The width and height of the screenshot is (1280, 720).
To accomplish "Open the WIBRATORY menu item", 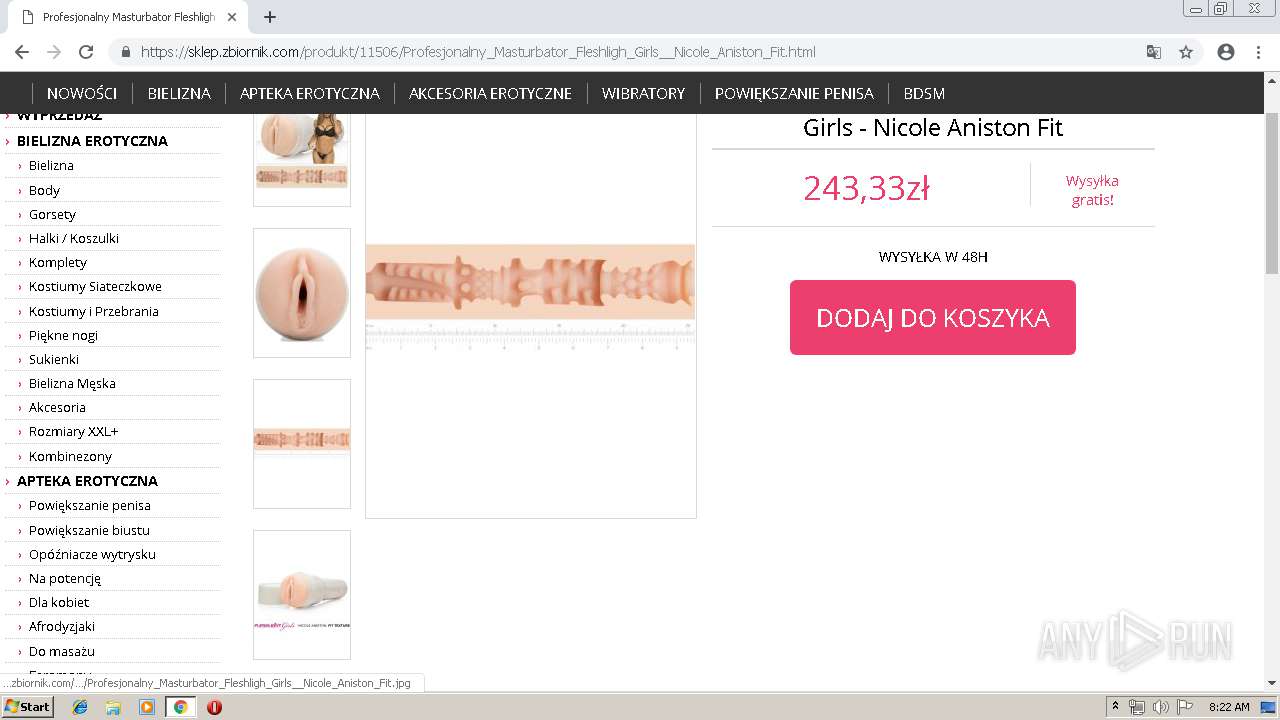I will [643, 93].
